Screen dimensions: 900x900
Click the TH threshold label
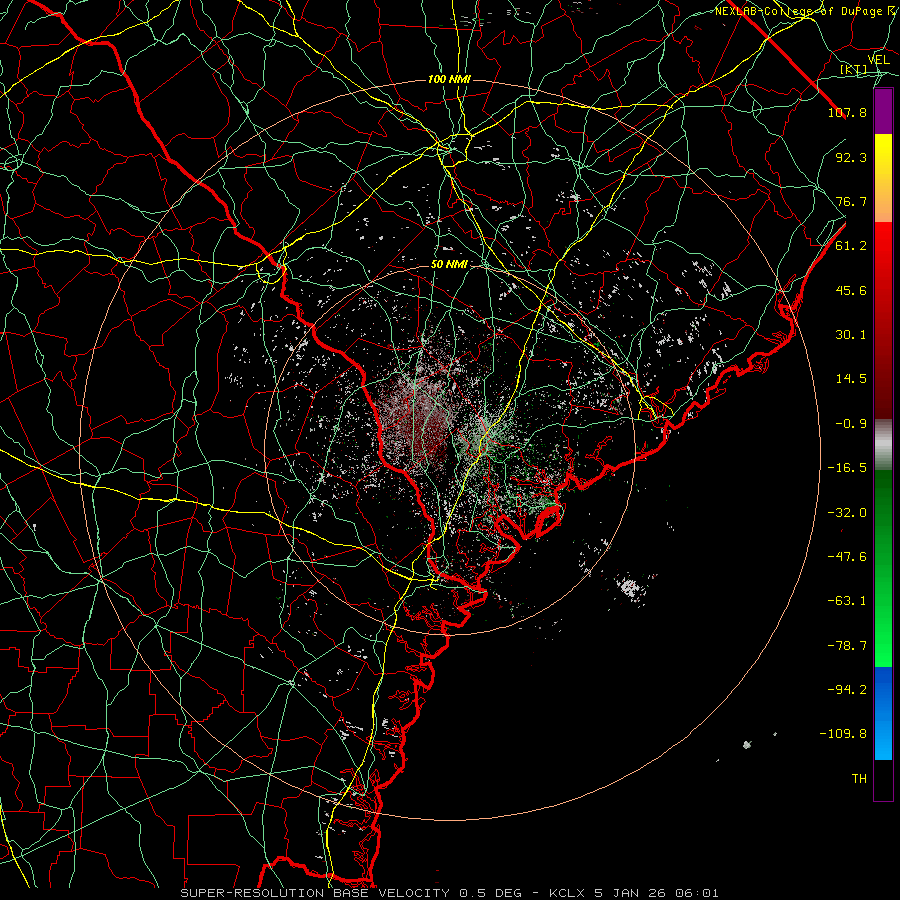click(859, 779)
